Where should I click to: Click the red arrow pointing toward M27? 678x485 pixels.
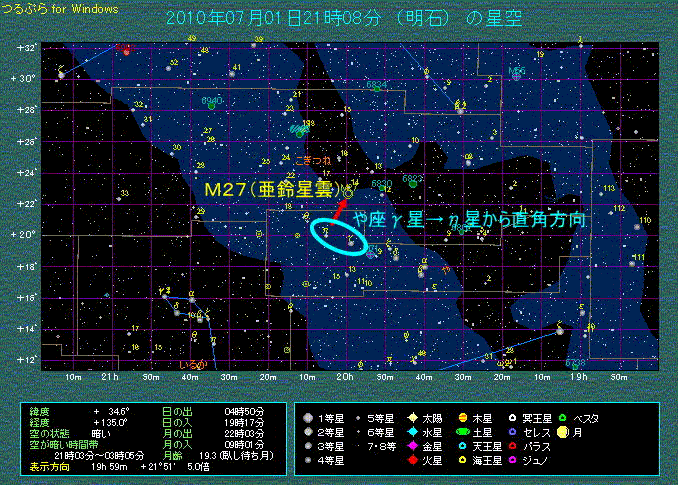[x=342, y=208]
